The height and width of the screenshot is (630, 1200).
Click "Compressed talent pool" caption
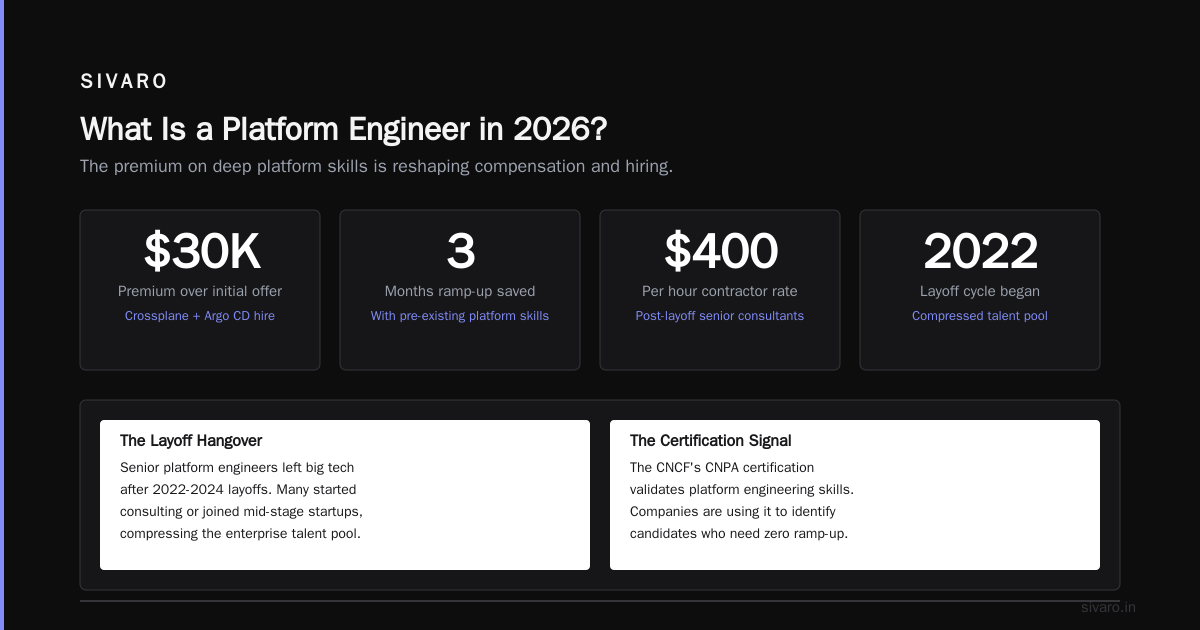[x=980, y=316]
